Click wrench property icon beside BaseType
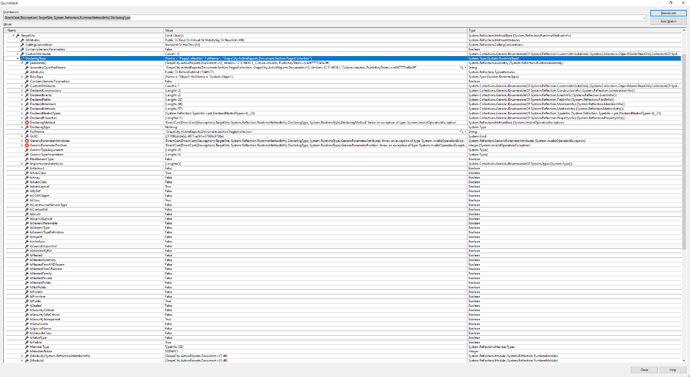This screenshot has width=690, height=377. (x=27, y=77)
